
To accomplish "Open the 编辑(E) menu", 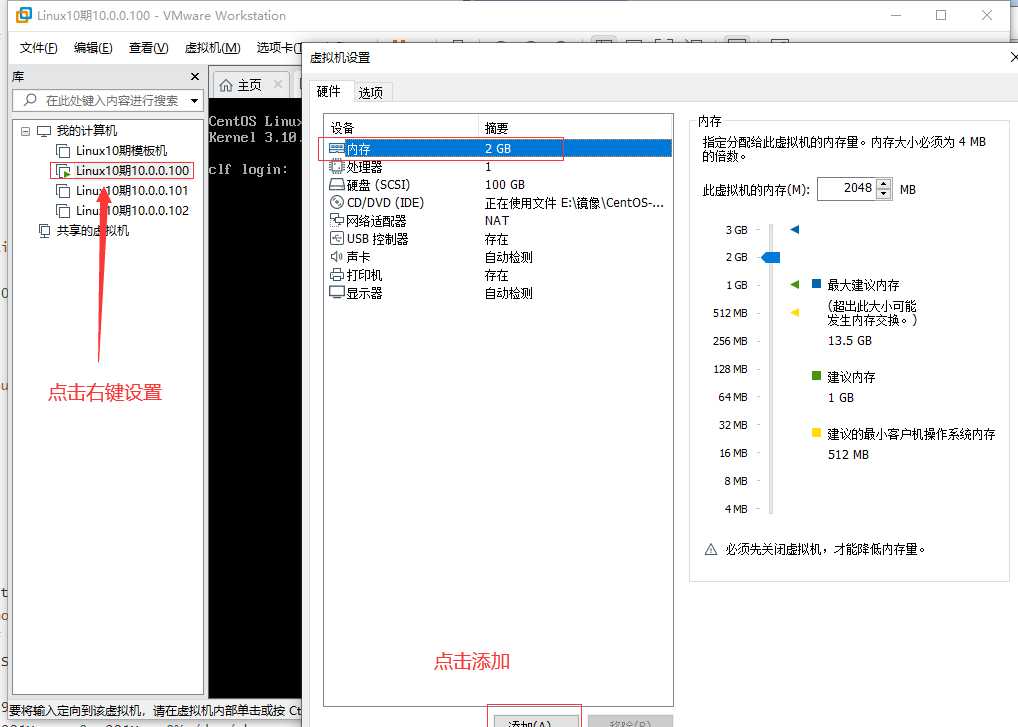I will (x=93, y=48).
